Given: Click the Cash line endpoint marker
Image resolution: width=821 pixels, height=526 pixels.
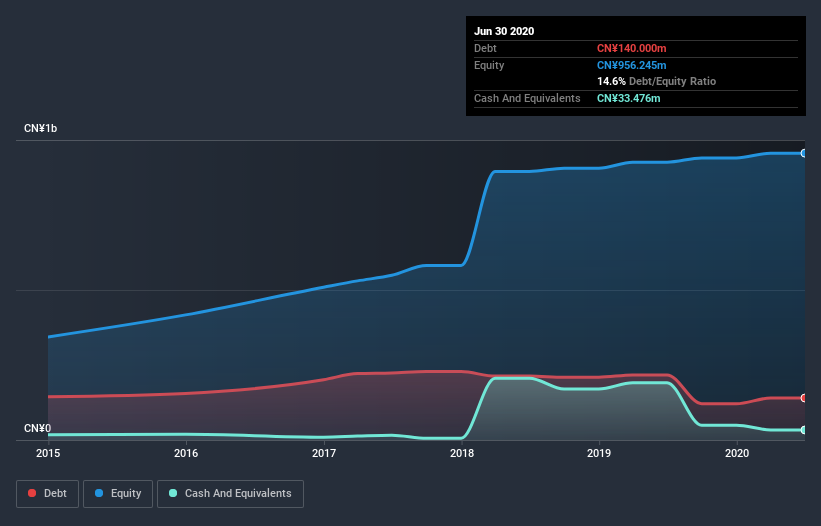Looking at the screenshot, I should pos(804,430).
